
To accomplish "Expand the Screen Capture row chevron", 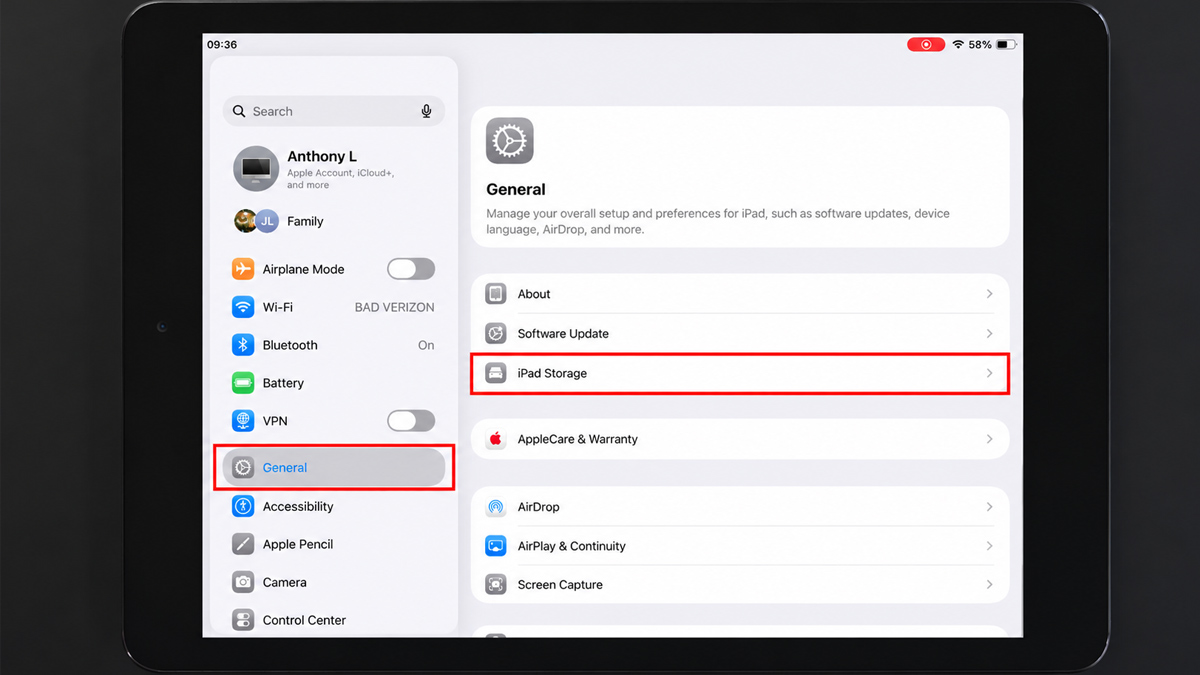I will (x=990, y=584).
